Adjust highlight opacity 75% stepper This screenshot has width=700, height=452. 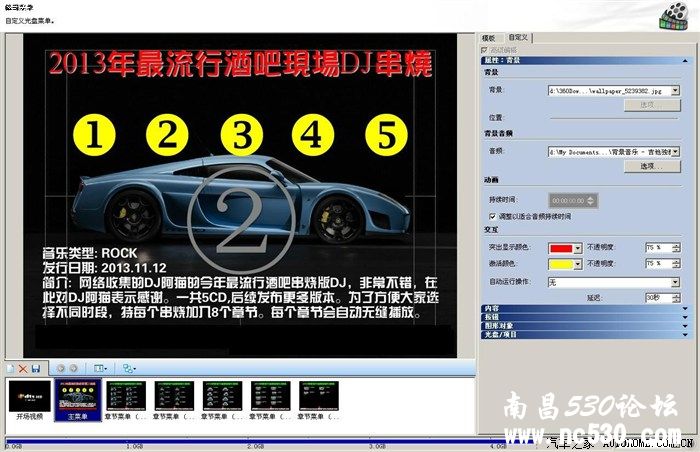[676, 248]
